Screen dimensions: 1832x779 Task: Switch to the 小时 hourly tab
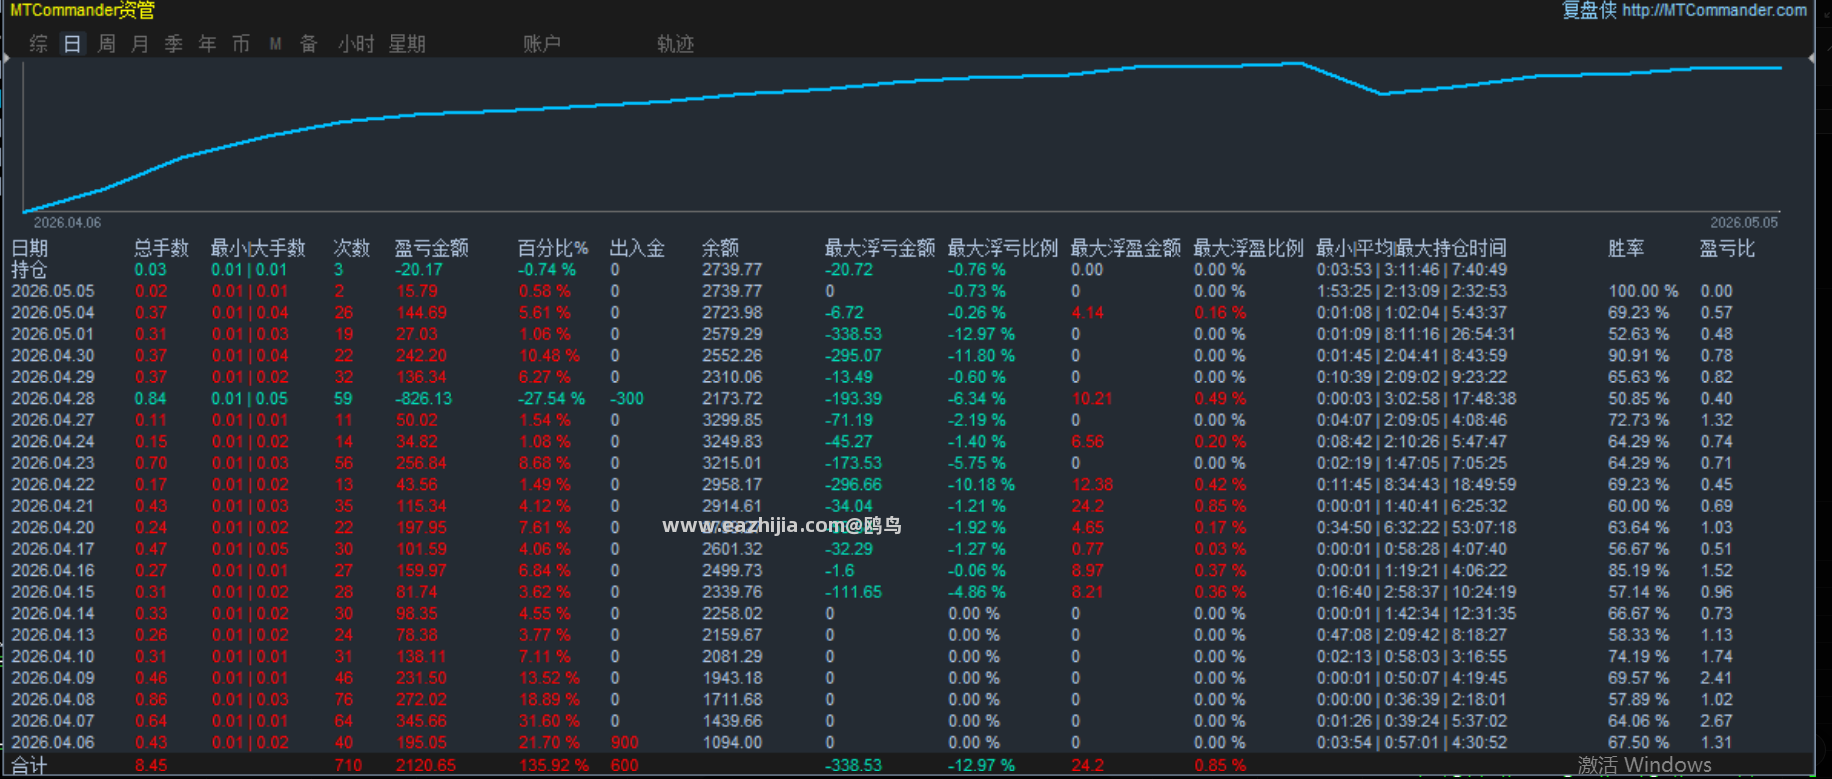point(356,44)
